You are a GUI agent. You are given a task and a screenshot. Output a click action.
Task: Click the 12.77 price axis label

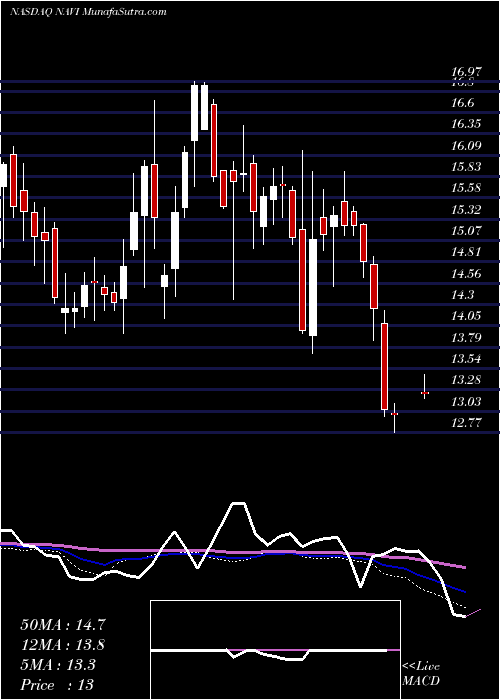point(466,422)
